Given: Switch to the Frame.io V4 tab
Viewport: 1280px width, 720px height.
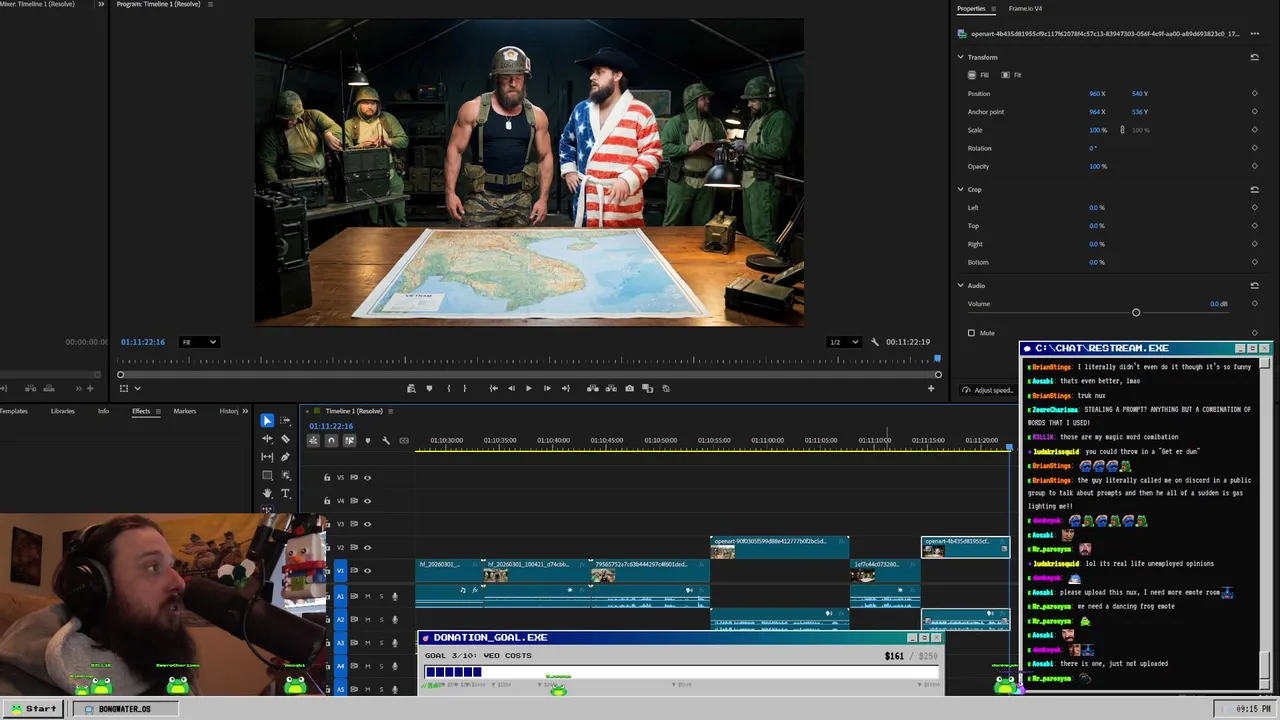Looking at the screenshot, I should click(1025, 9).
